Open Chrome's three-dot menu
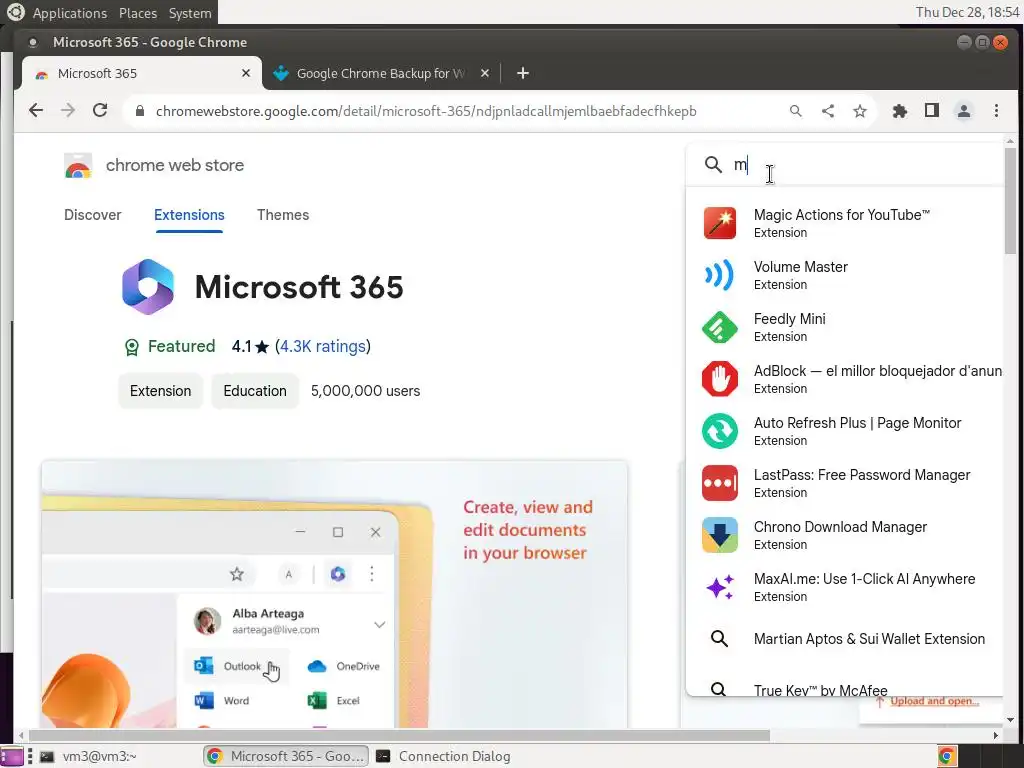 pos(996,111)
